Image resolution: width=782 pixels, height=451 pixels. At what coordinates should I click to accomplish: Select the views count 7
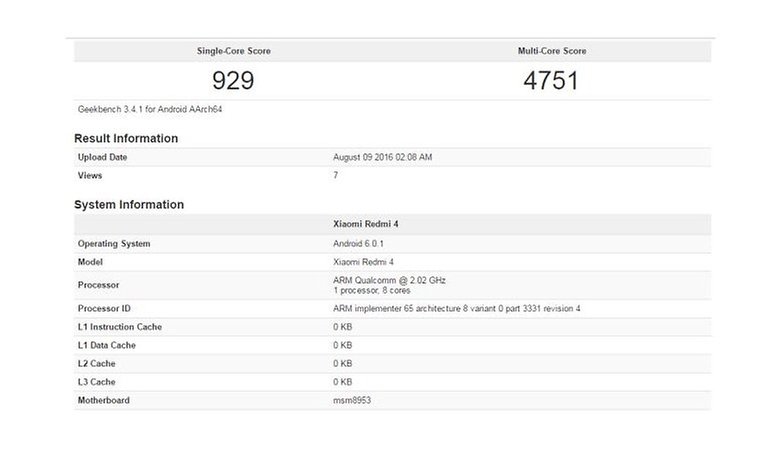pos(336,176)
